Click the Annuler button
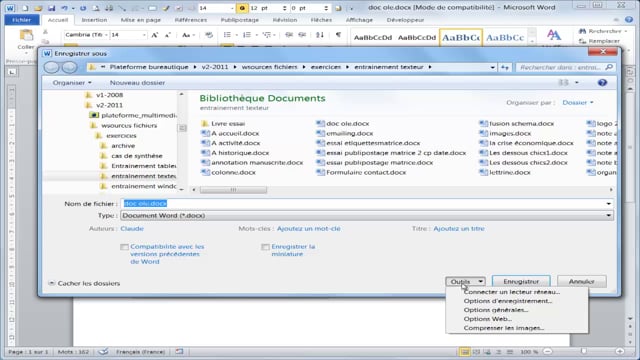This screenshot has height=360, width=640. coord(582,282)
